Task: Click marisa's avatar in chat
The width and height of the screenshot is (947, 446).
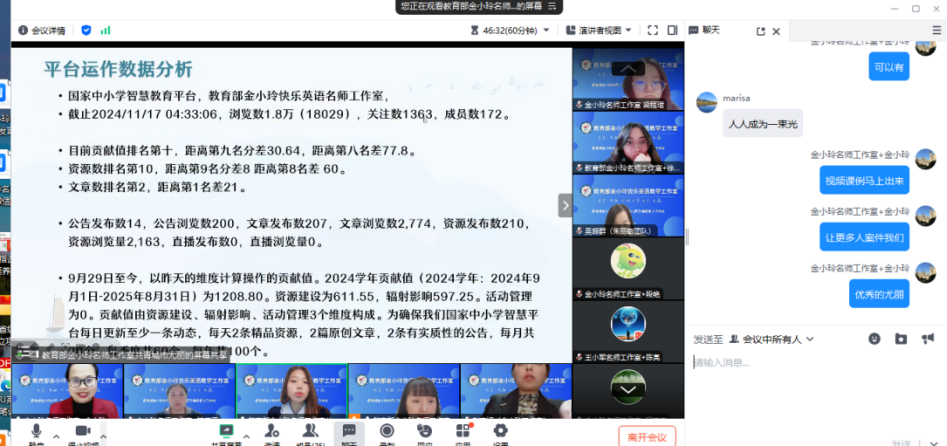Action: [x=707, y=102]
